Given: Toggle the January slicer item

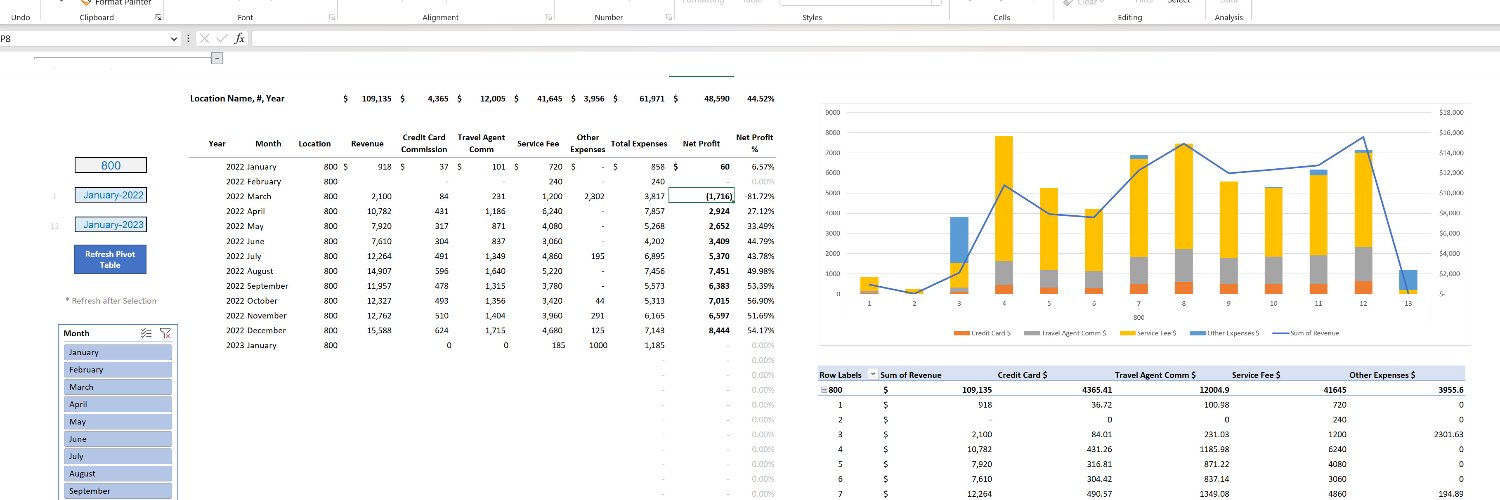Looking at the screenshot, I should (118, 352).
